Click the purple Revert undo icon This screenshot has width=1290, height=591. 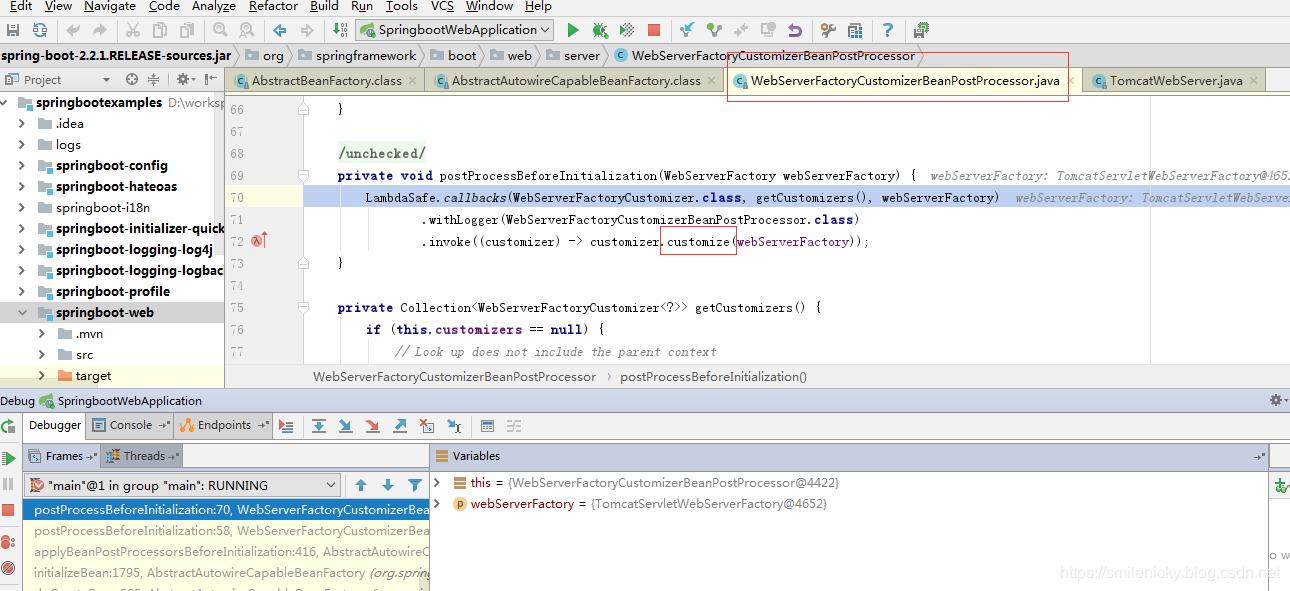(795, 30)
